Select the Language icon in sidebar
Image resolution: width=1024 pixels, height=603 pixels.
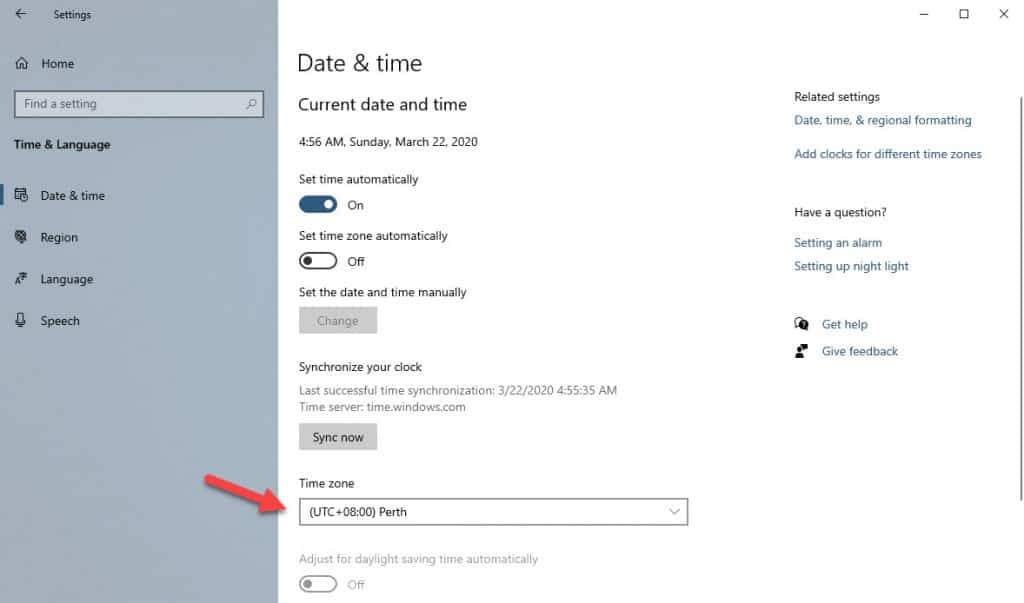[22, 279]
